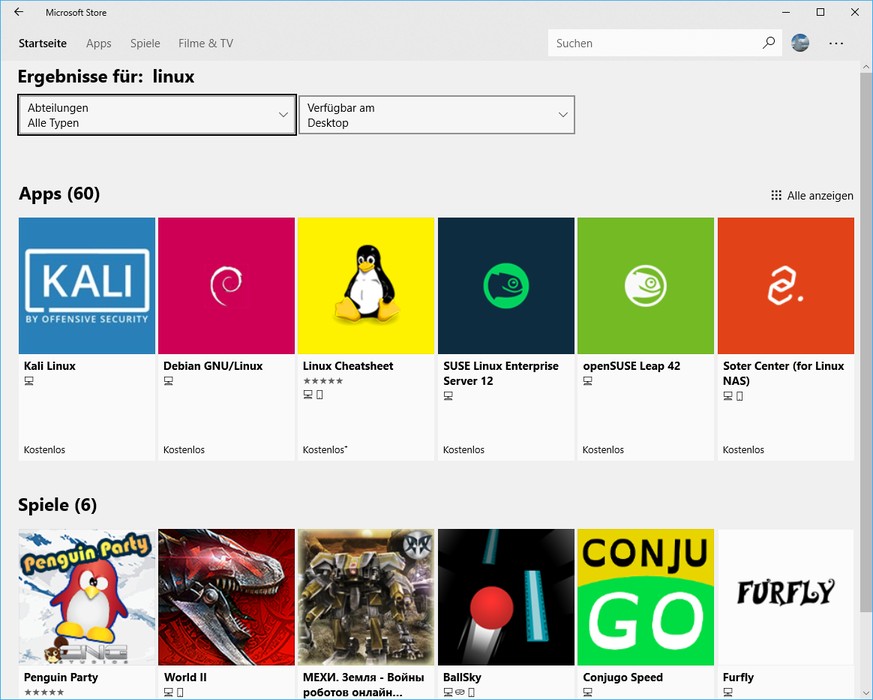The height and width of the screenshot is (700, 873).
Task: Open the Debian GNU/Linux tile image
Action: pos(226,286)
